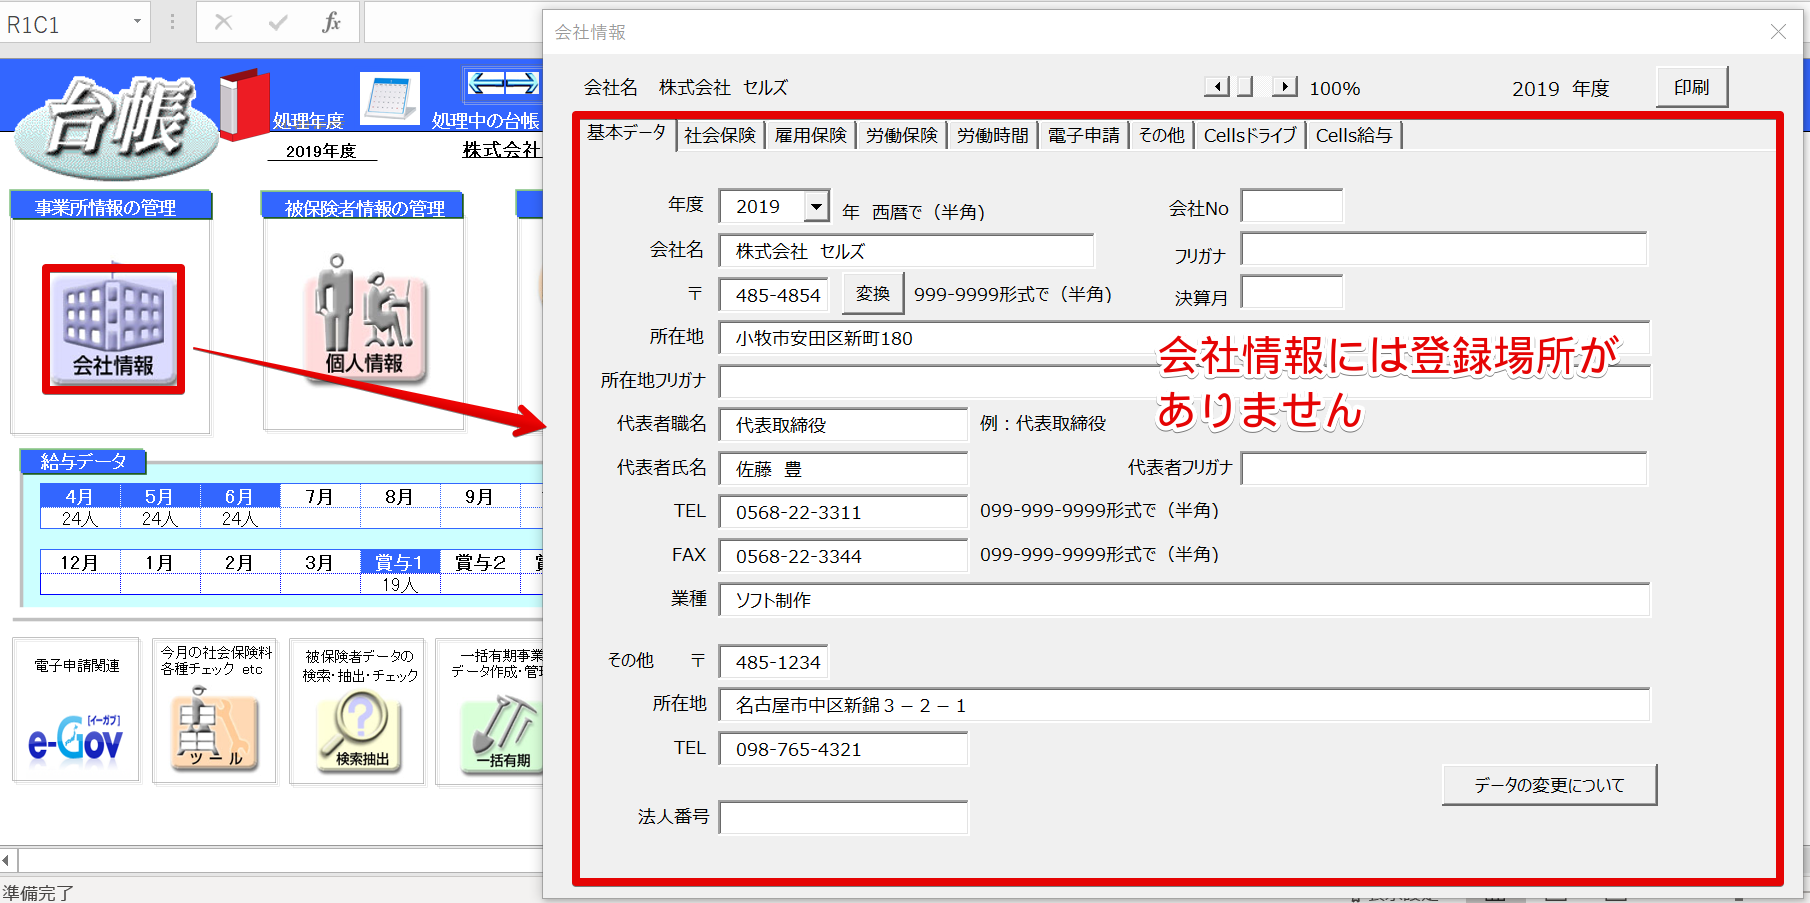
Task: Click the その他 postal field 485-1234
Action: point(773,662)
